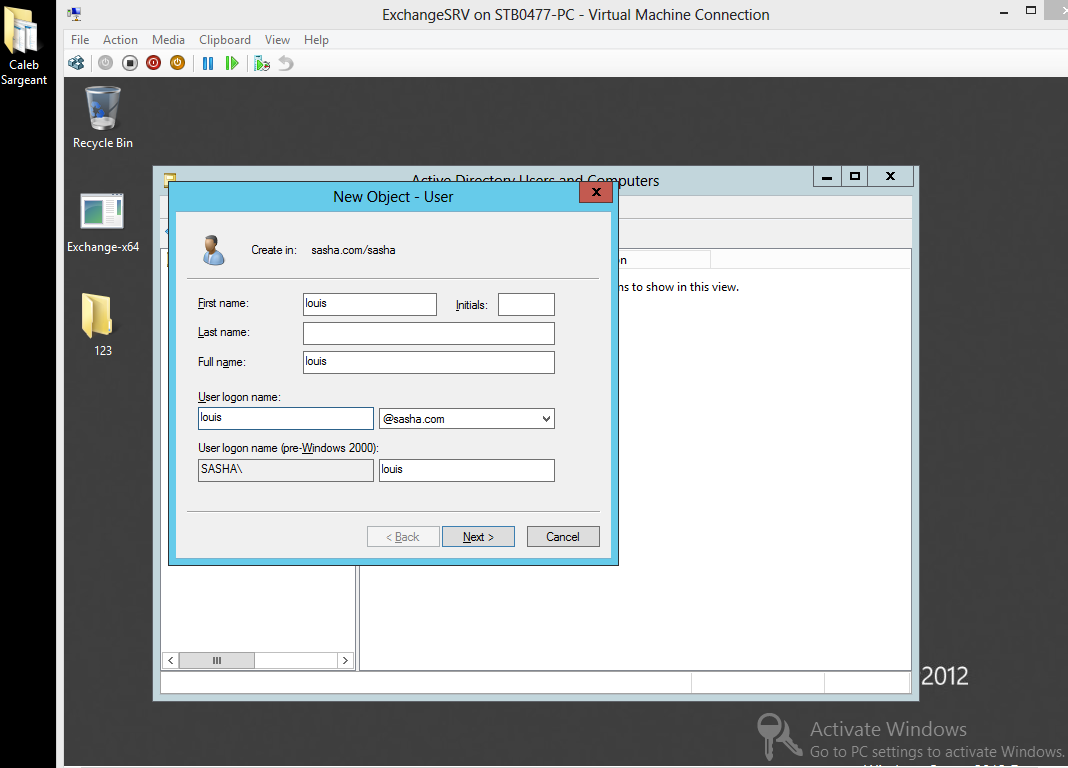Click the Initials field
Image resolution: width=1068 pixels, height=768 pixels.
click(527, 304)
